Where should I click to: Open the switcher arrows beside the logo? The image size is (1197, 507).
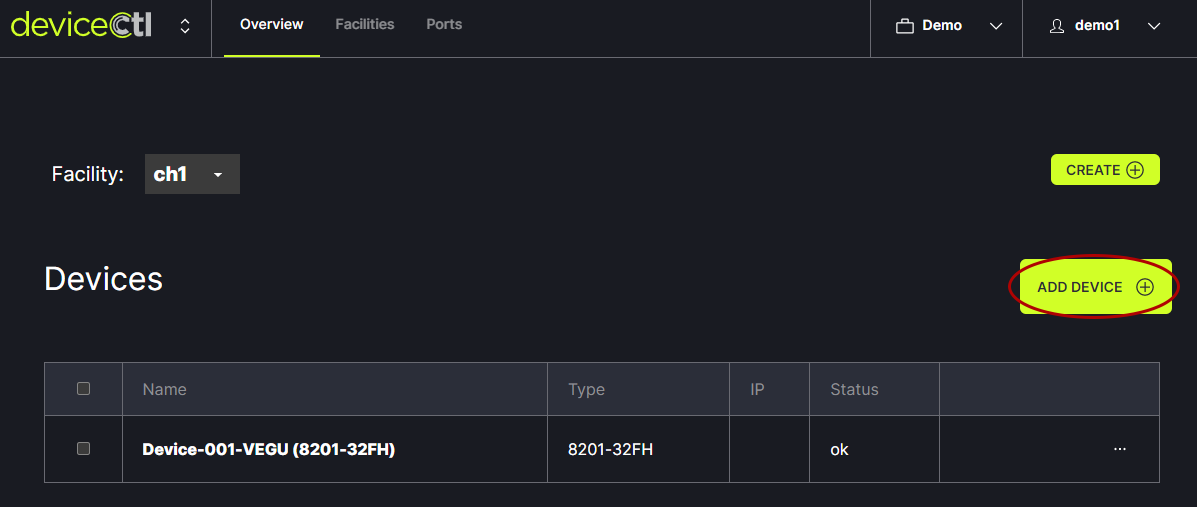(x=185, y=26)
